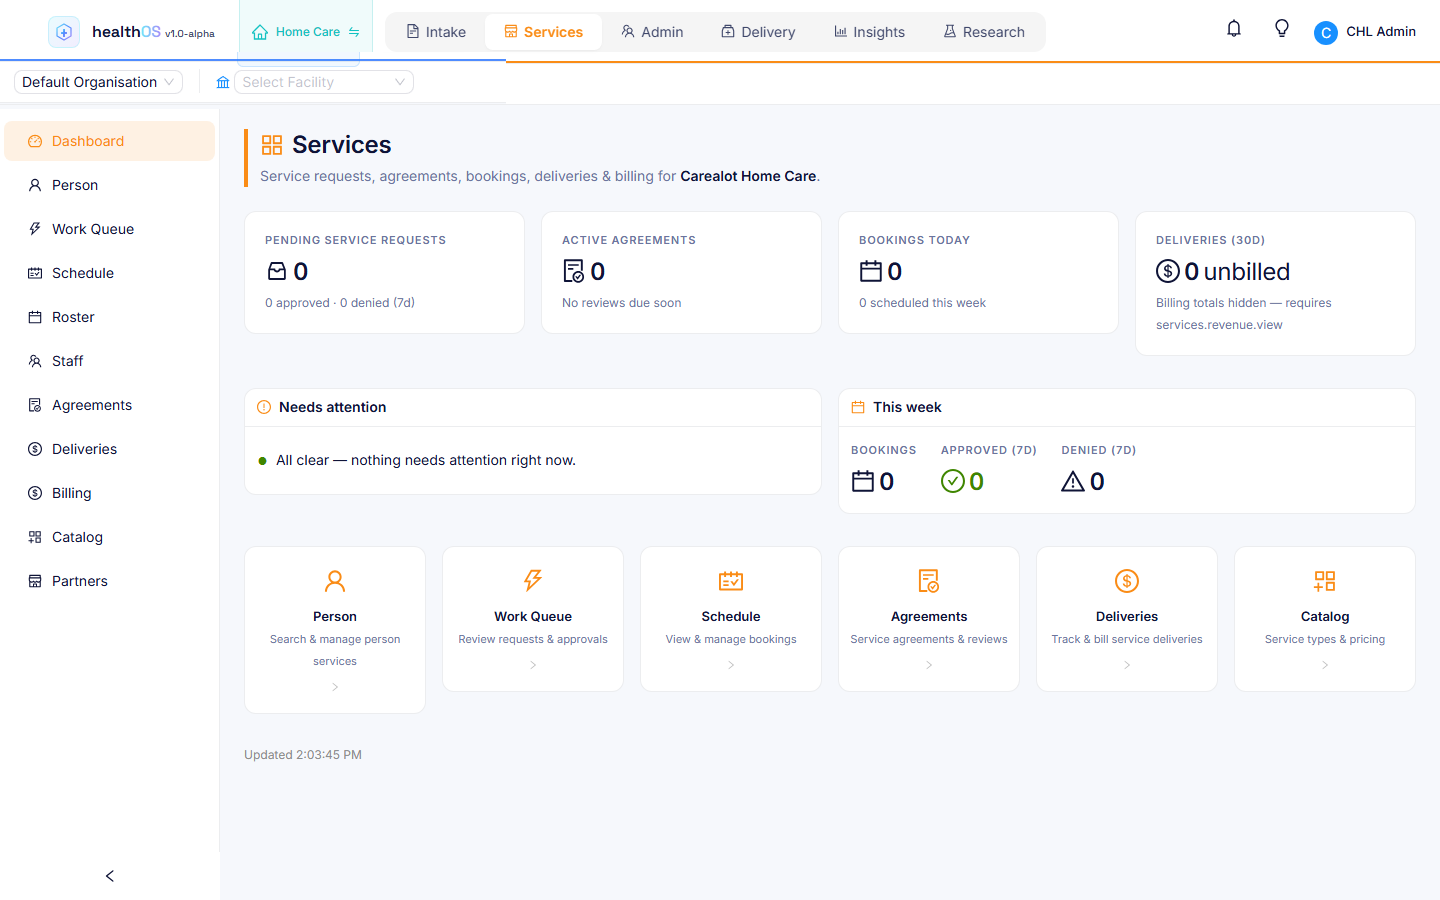Click the chevron on the Agreements card
Viewport: 1440px width, 900px height.
tap(929, 665)
